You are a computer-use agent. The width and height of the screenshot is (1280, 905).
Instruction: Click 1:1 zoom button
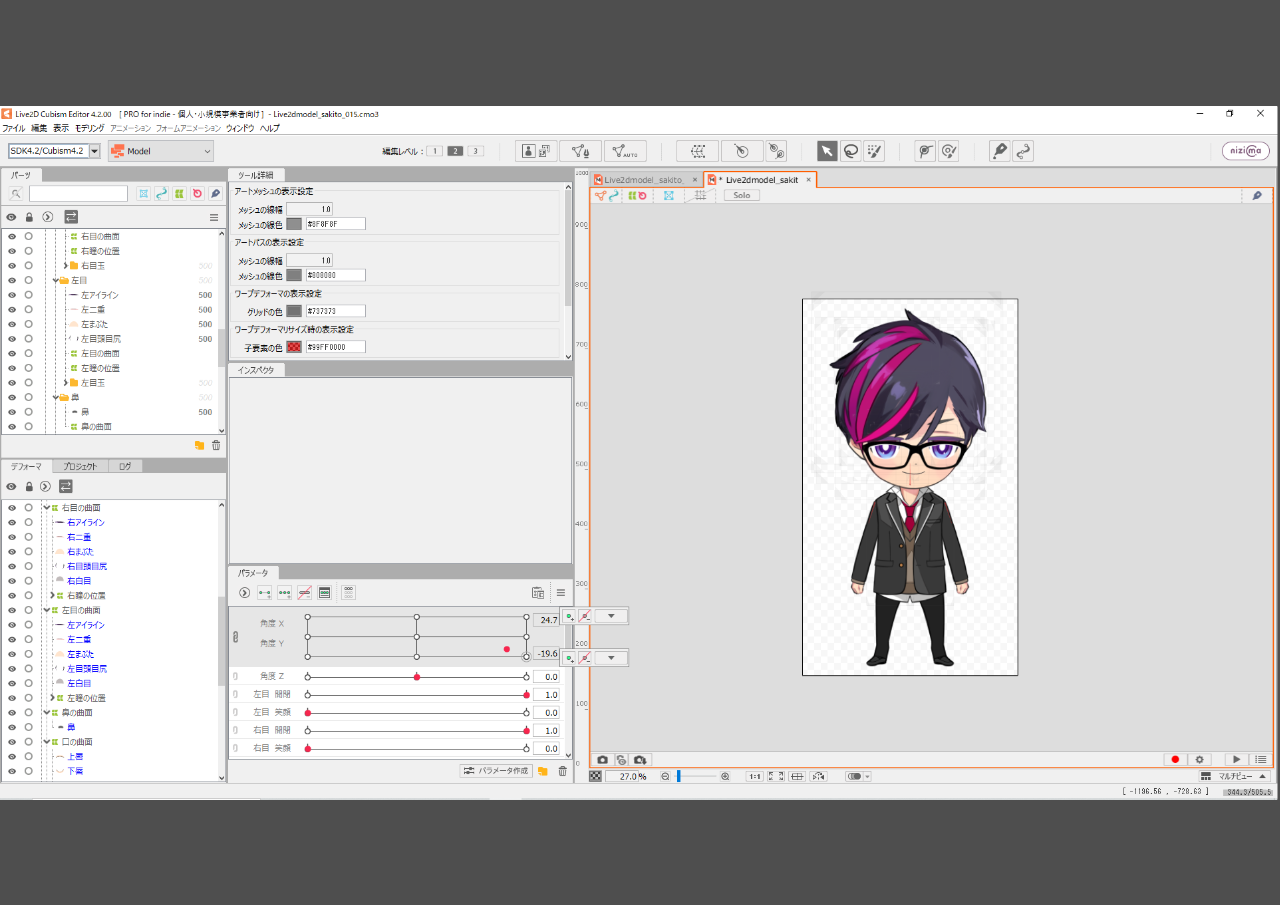(755, 776)
